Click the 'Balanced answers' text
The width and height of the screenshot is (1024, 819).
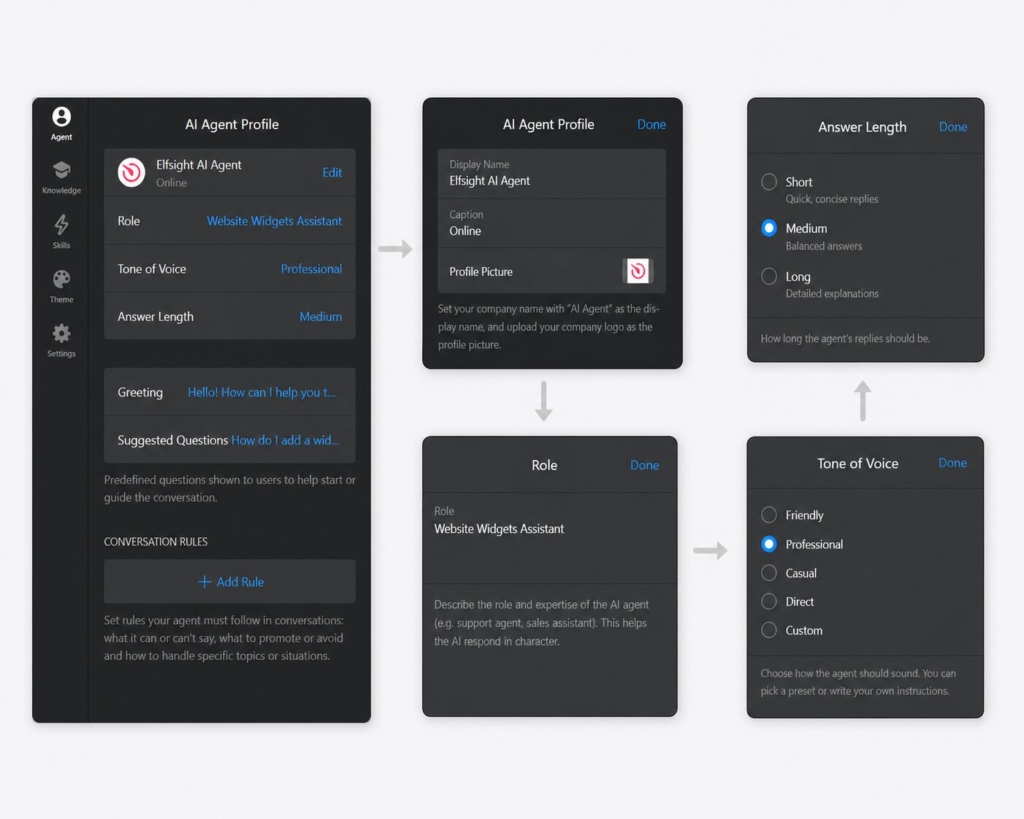pyautogui.click(x=824, y=246)
